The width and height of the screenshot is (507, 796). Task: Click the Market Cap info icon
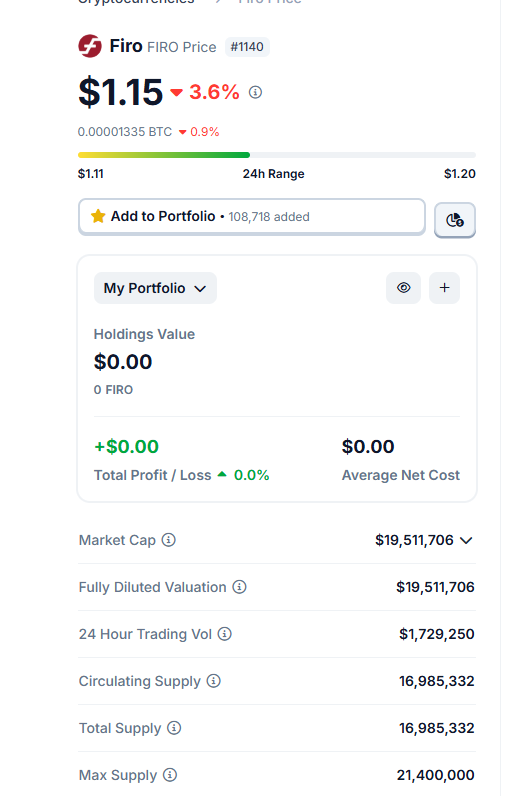[x=168, y=540]
